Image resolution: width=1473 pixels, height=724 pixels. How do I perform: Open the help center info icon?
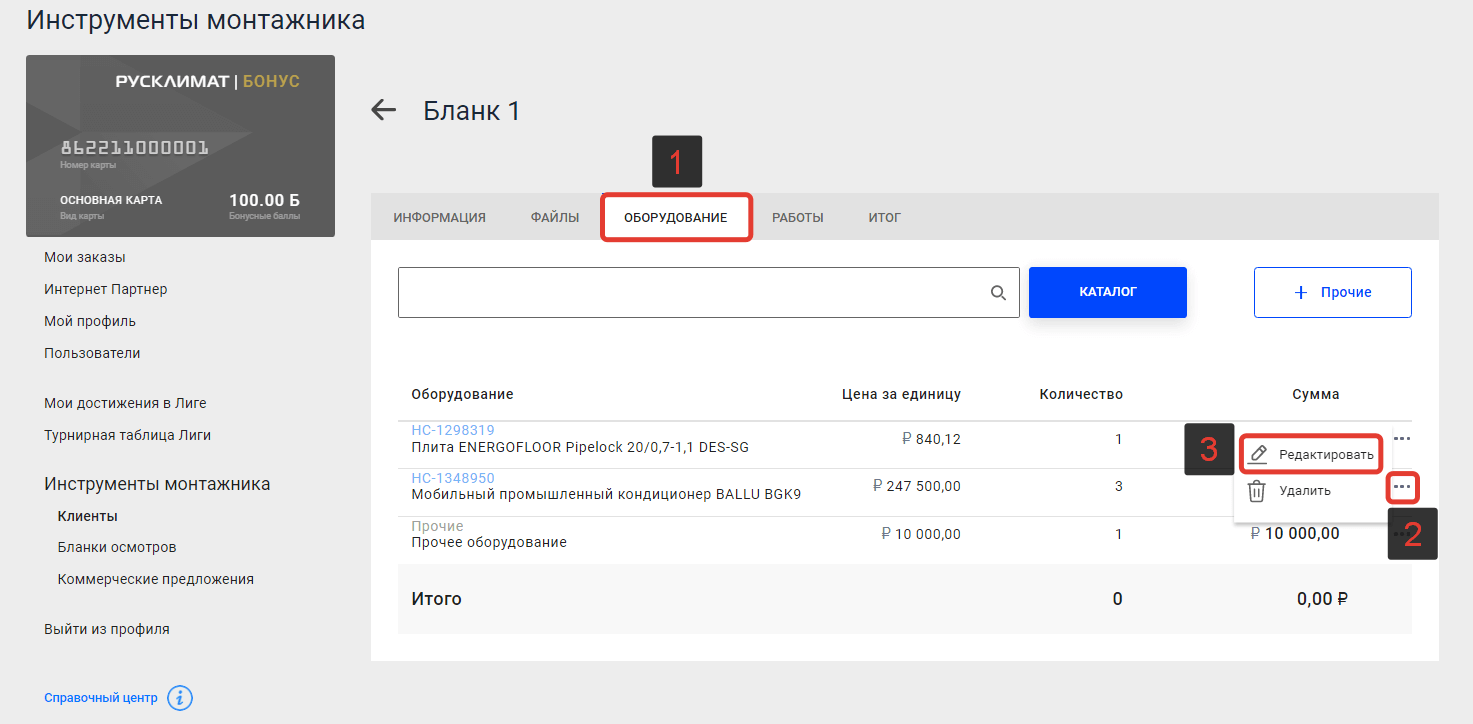tap(180, 698)
